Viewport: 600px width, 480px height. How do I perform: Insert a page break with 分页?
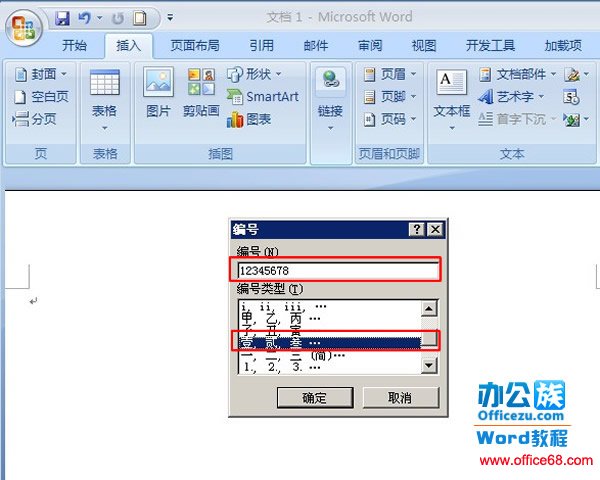[x=34, y=119]
